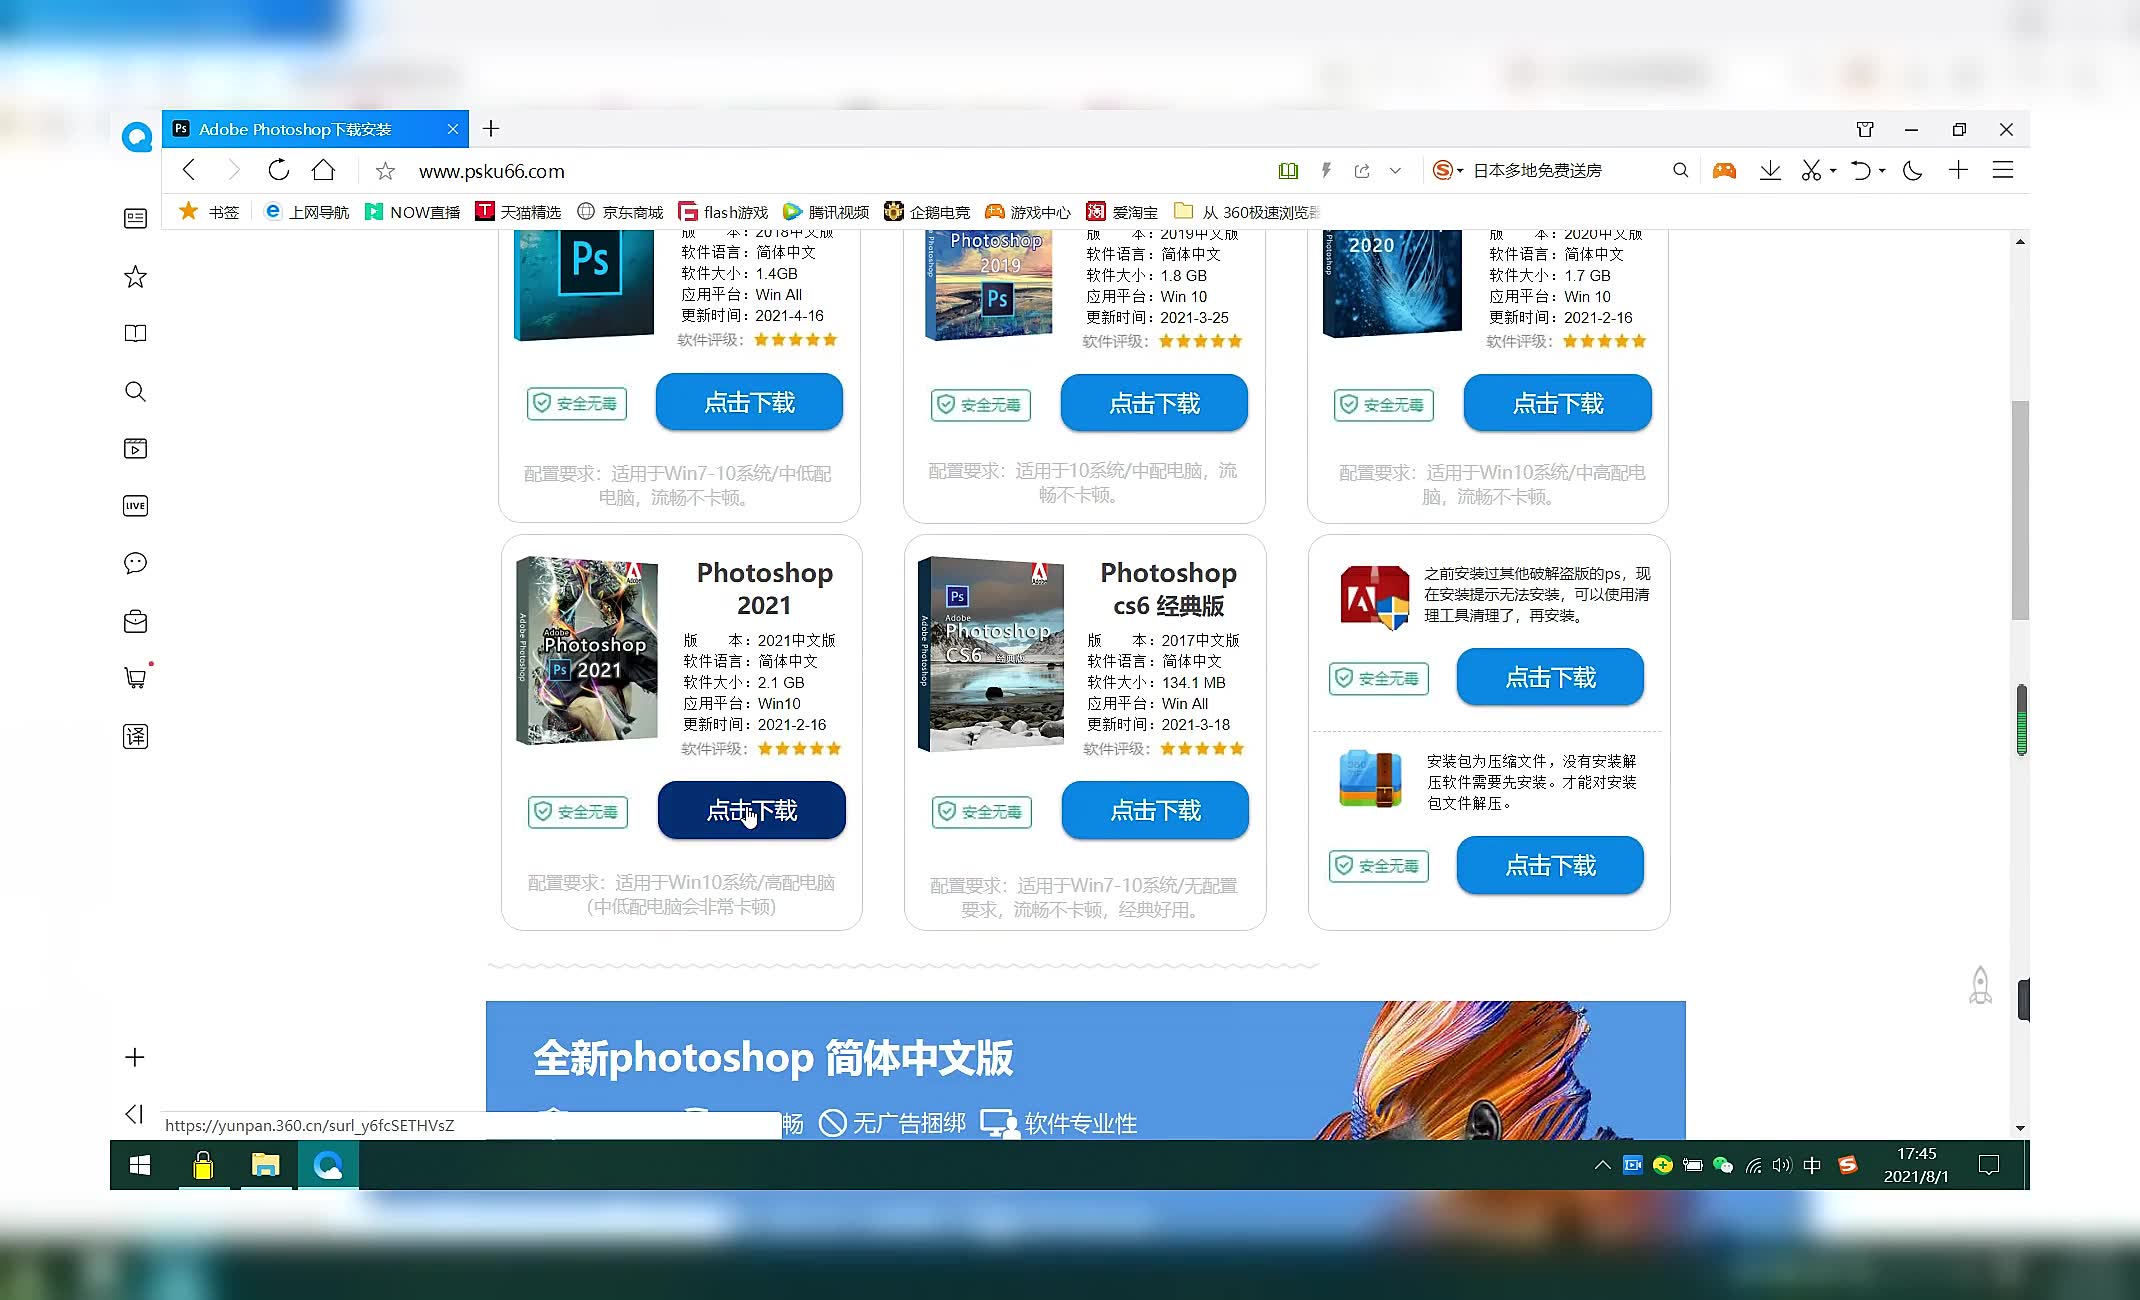2140x1300 pixels.
Task: Select the Adobe Photoshop下载安装 tab
Action: (x=315, y=129)
